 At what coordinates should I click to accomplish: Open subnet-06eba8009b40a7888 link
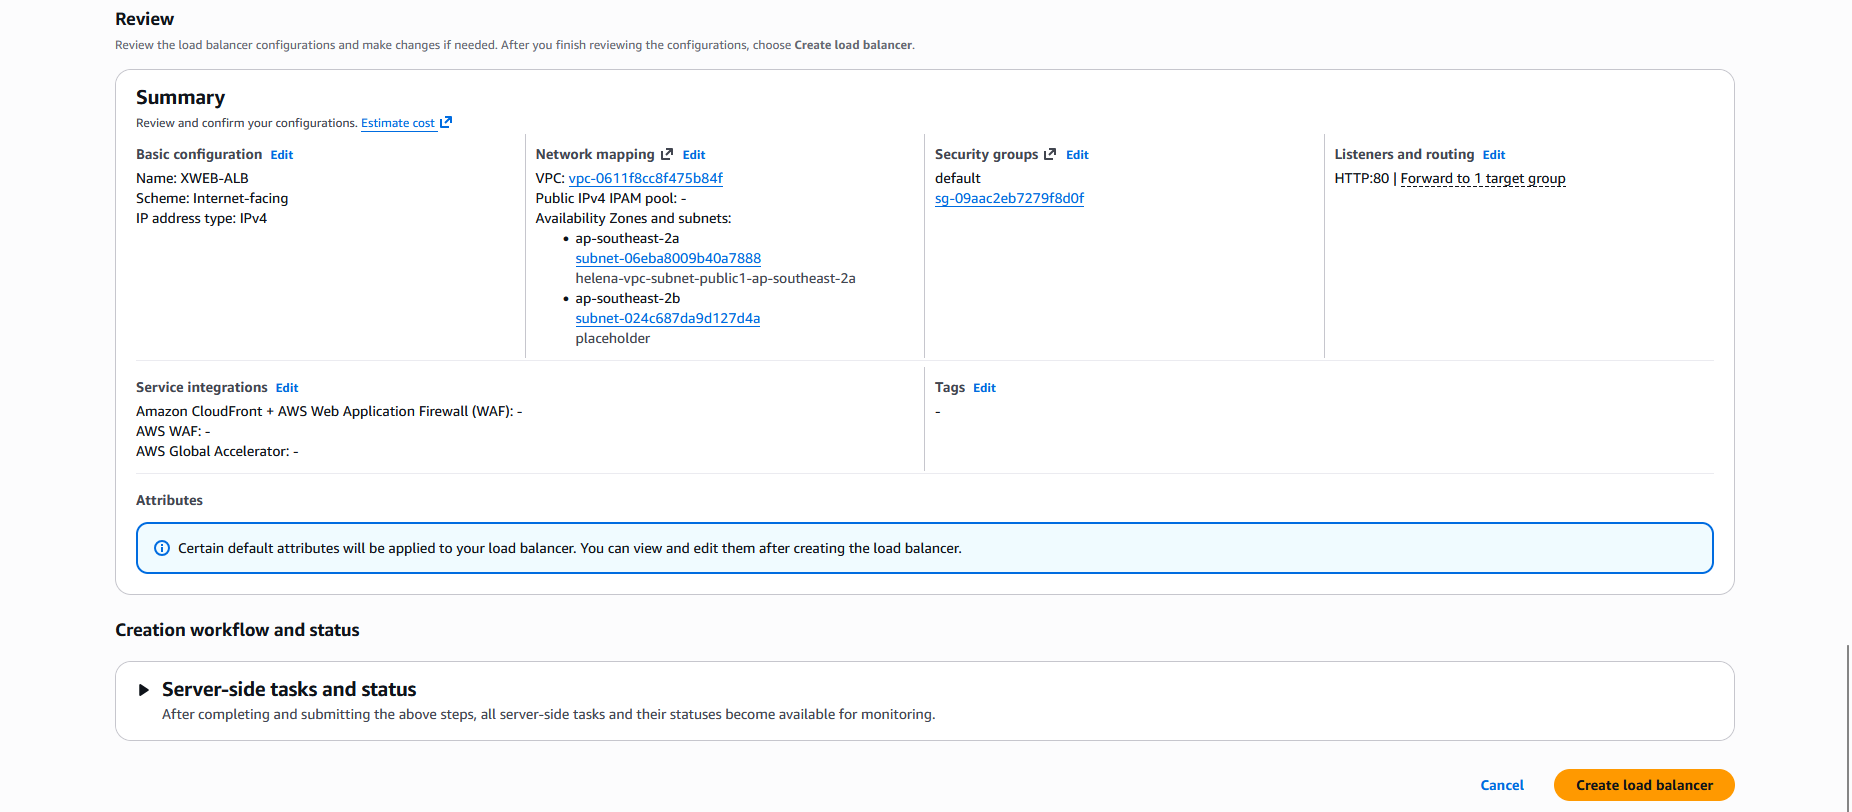pyautogui.click(x=668, y=258)
